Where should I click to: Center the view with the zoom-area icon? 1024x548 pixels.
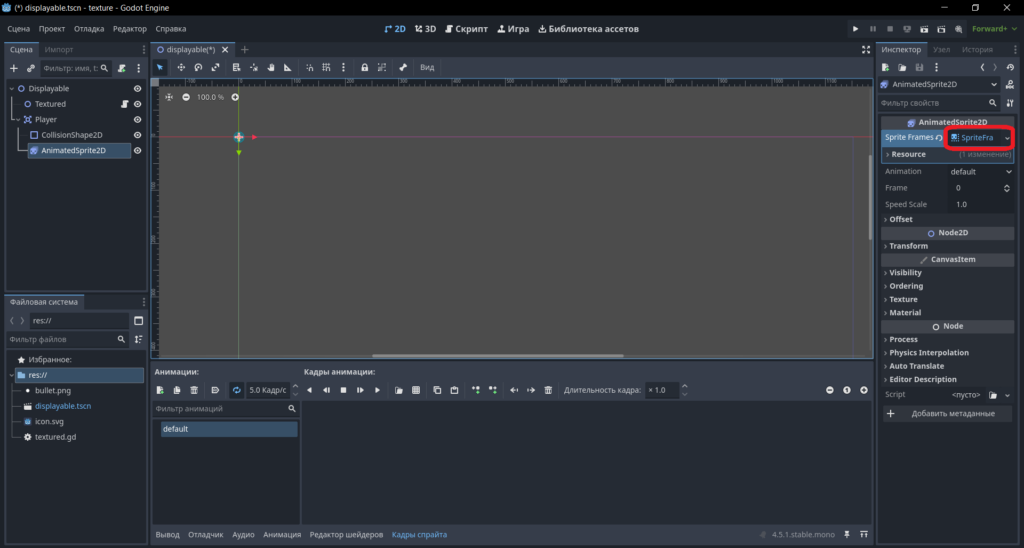pos(168,97)
